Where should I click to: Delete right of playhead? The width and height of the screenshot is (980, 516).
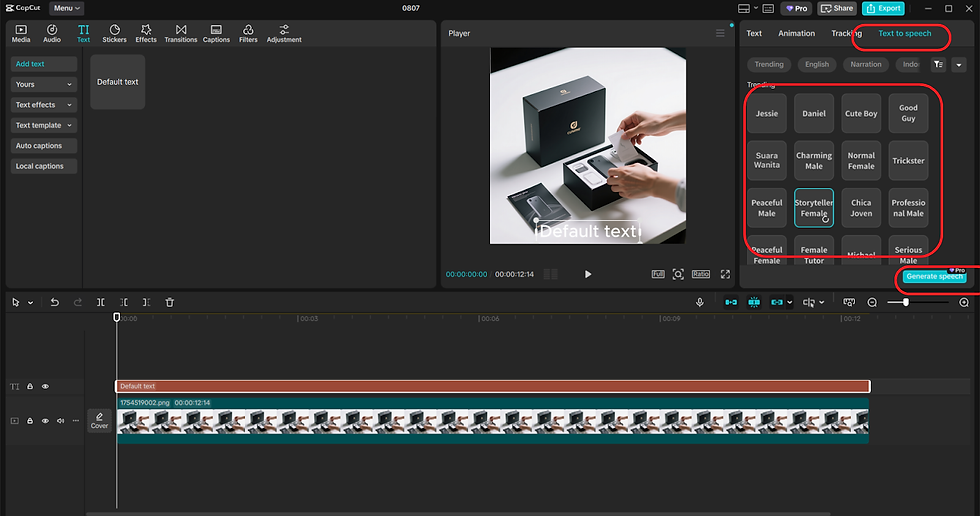146,302
